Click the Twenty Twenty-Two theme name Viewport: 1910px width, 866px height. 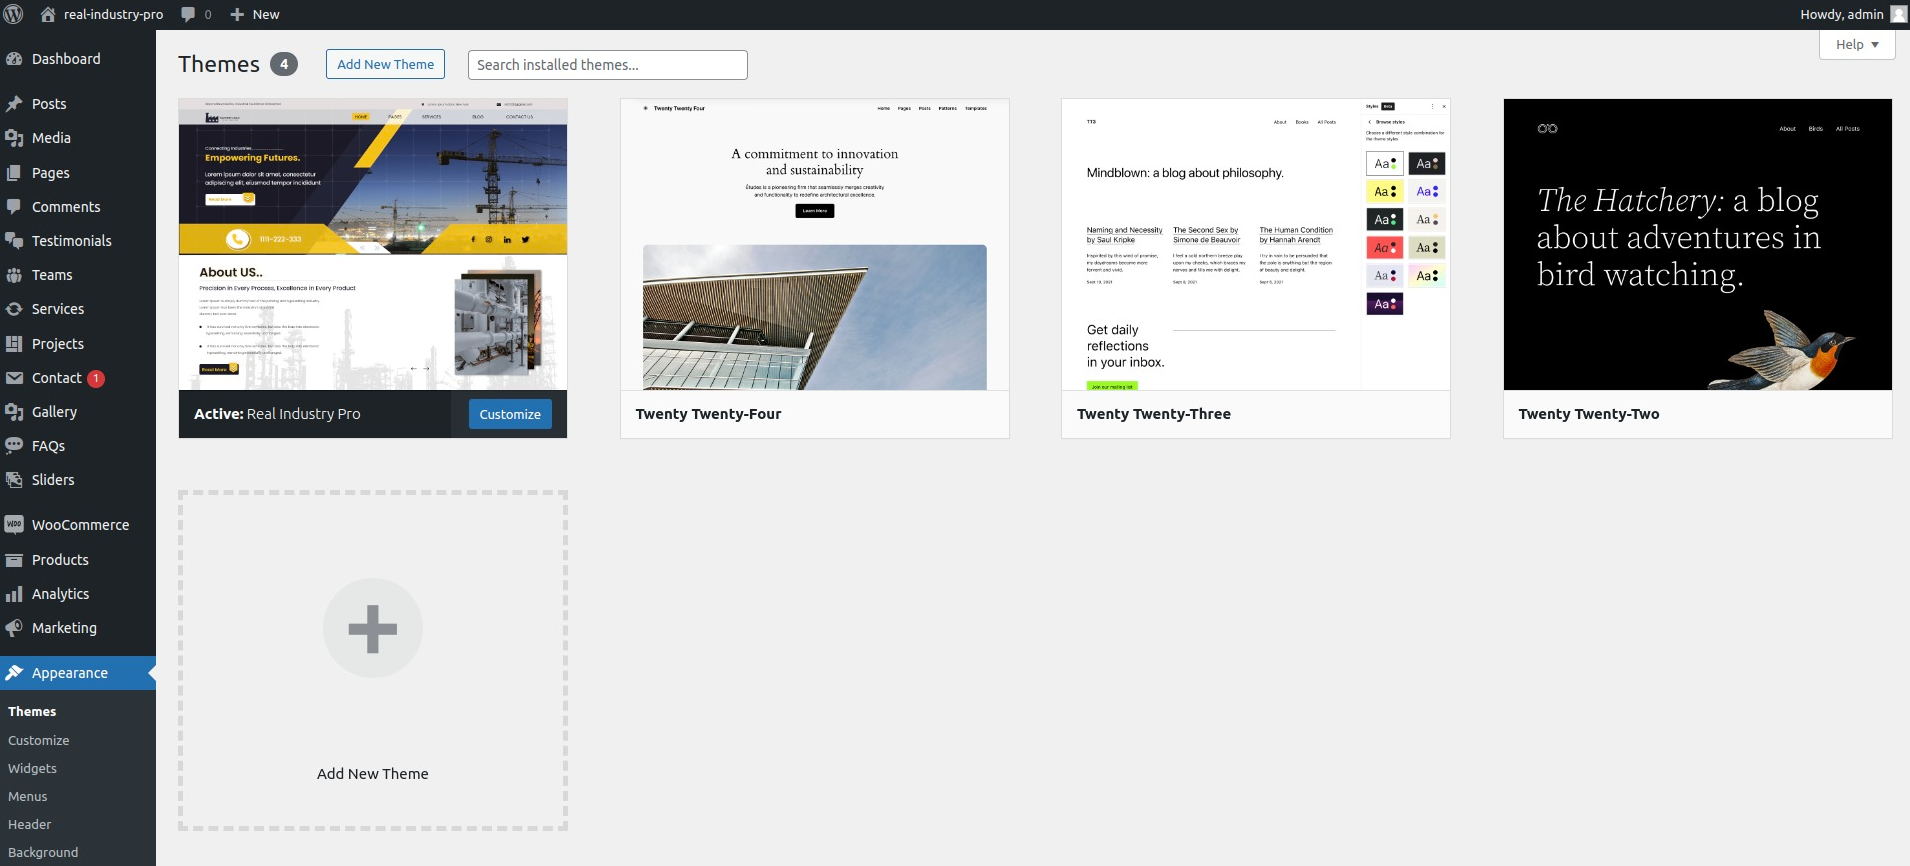pos(1589,414)
